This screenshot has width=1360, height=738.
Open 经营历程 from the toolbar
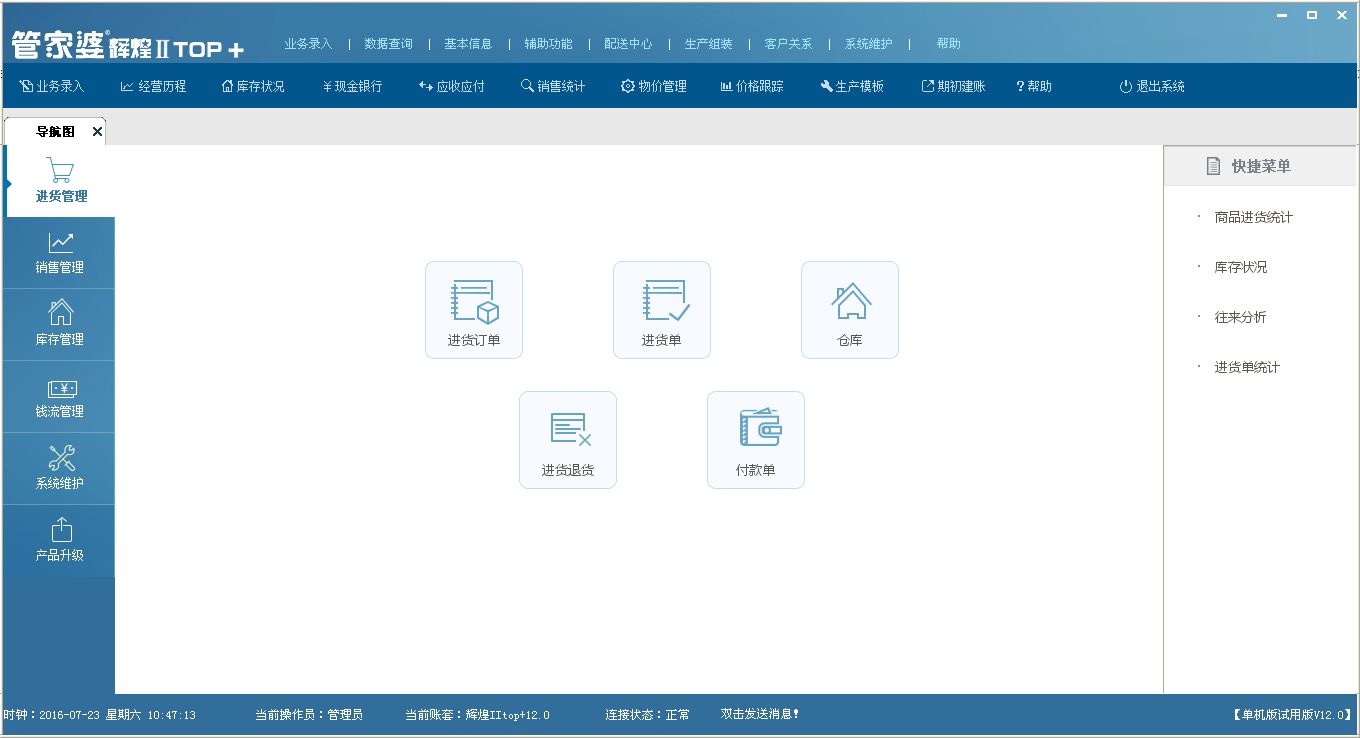[x=154, y=86]
